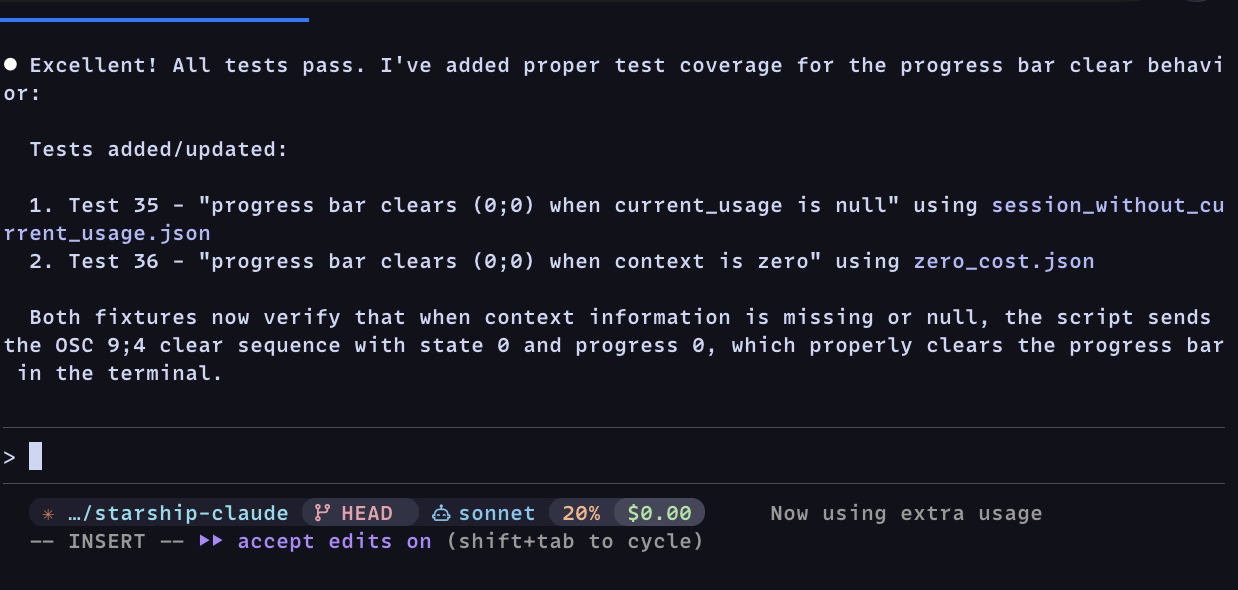
Task: Click the 20% context usage segment
Action: [581, 514]
